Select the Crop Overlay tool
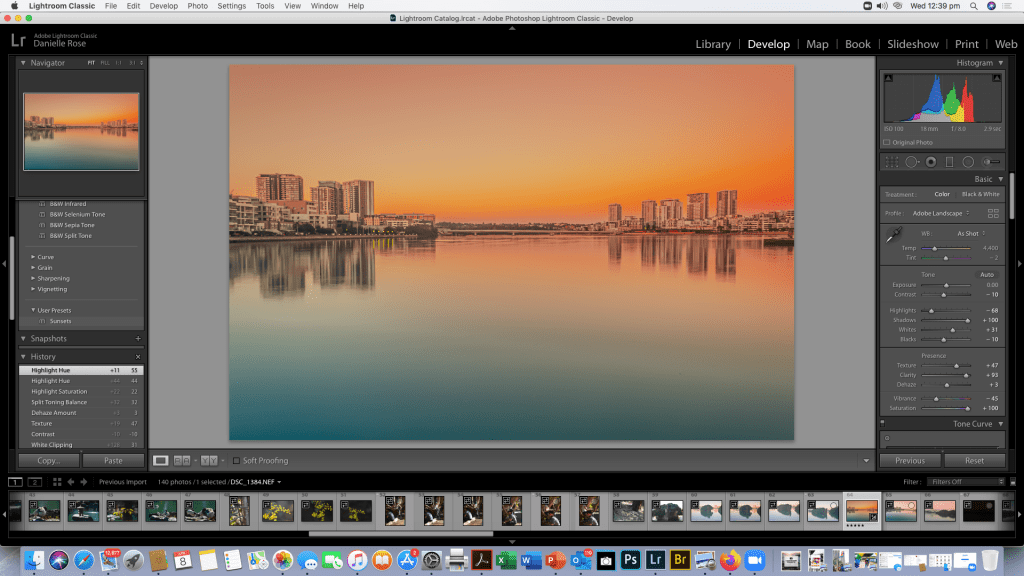 [891, 162]
